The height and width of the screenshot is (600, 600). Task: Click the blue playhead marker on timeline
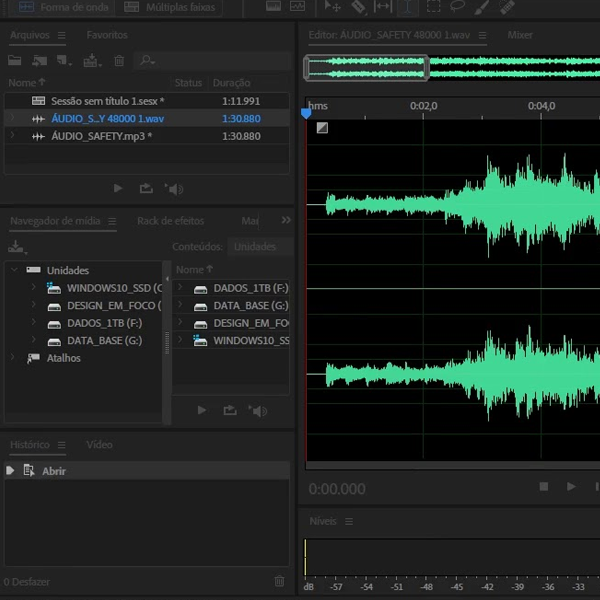click(306, 114)
